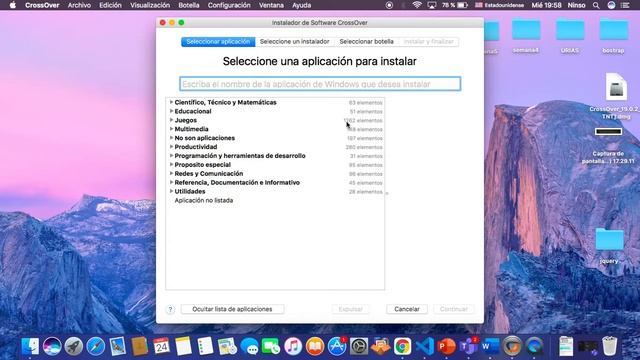Open FaceTime green icon in dock
The height and width of the screenshot is (360, 640).
(x=271, y=347)
